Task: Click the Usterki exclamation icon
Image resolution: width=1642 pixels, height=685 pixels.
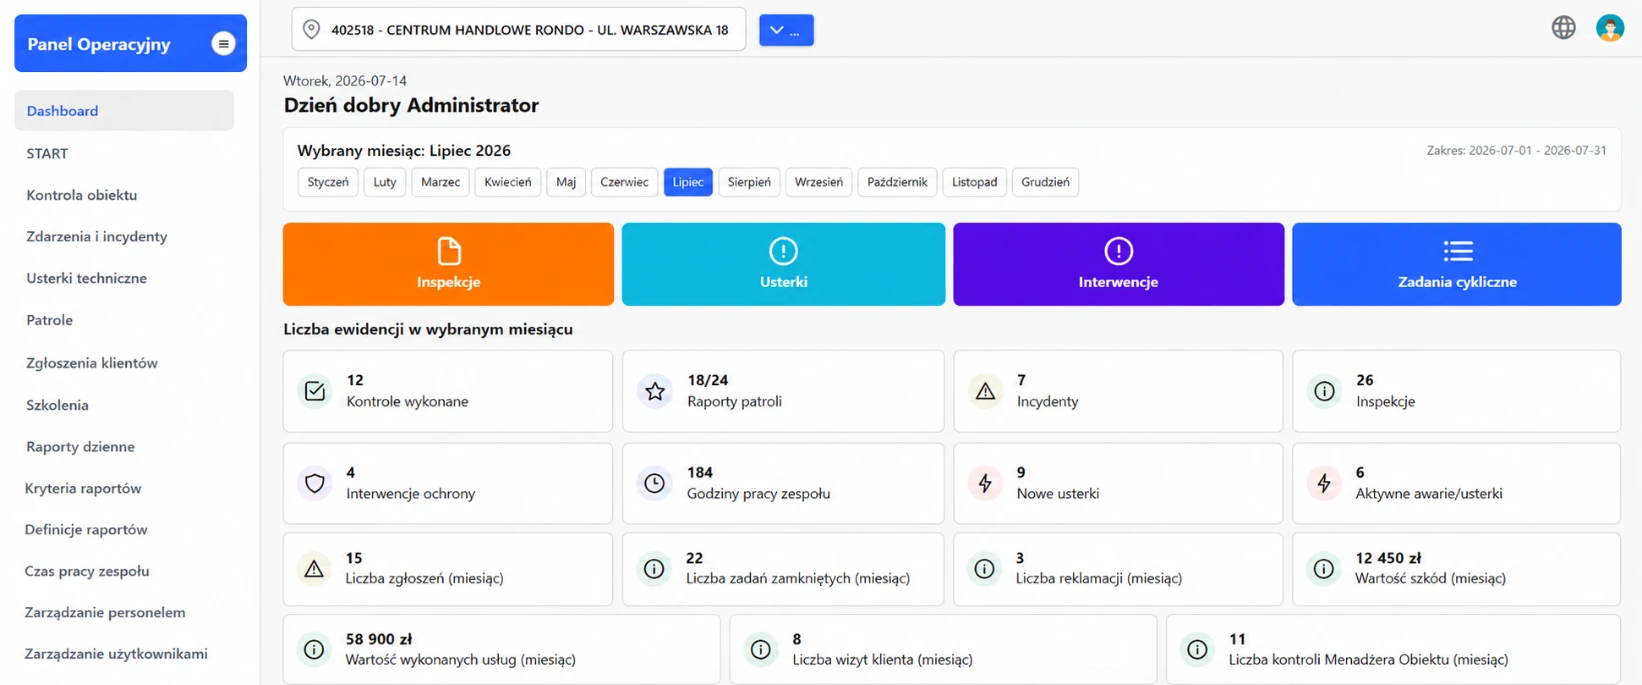Action: tap(783, 251)
